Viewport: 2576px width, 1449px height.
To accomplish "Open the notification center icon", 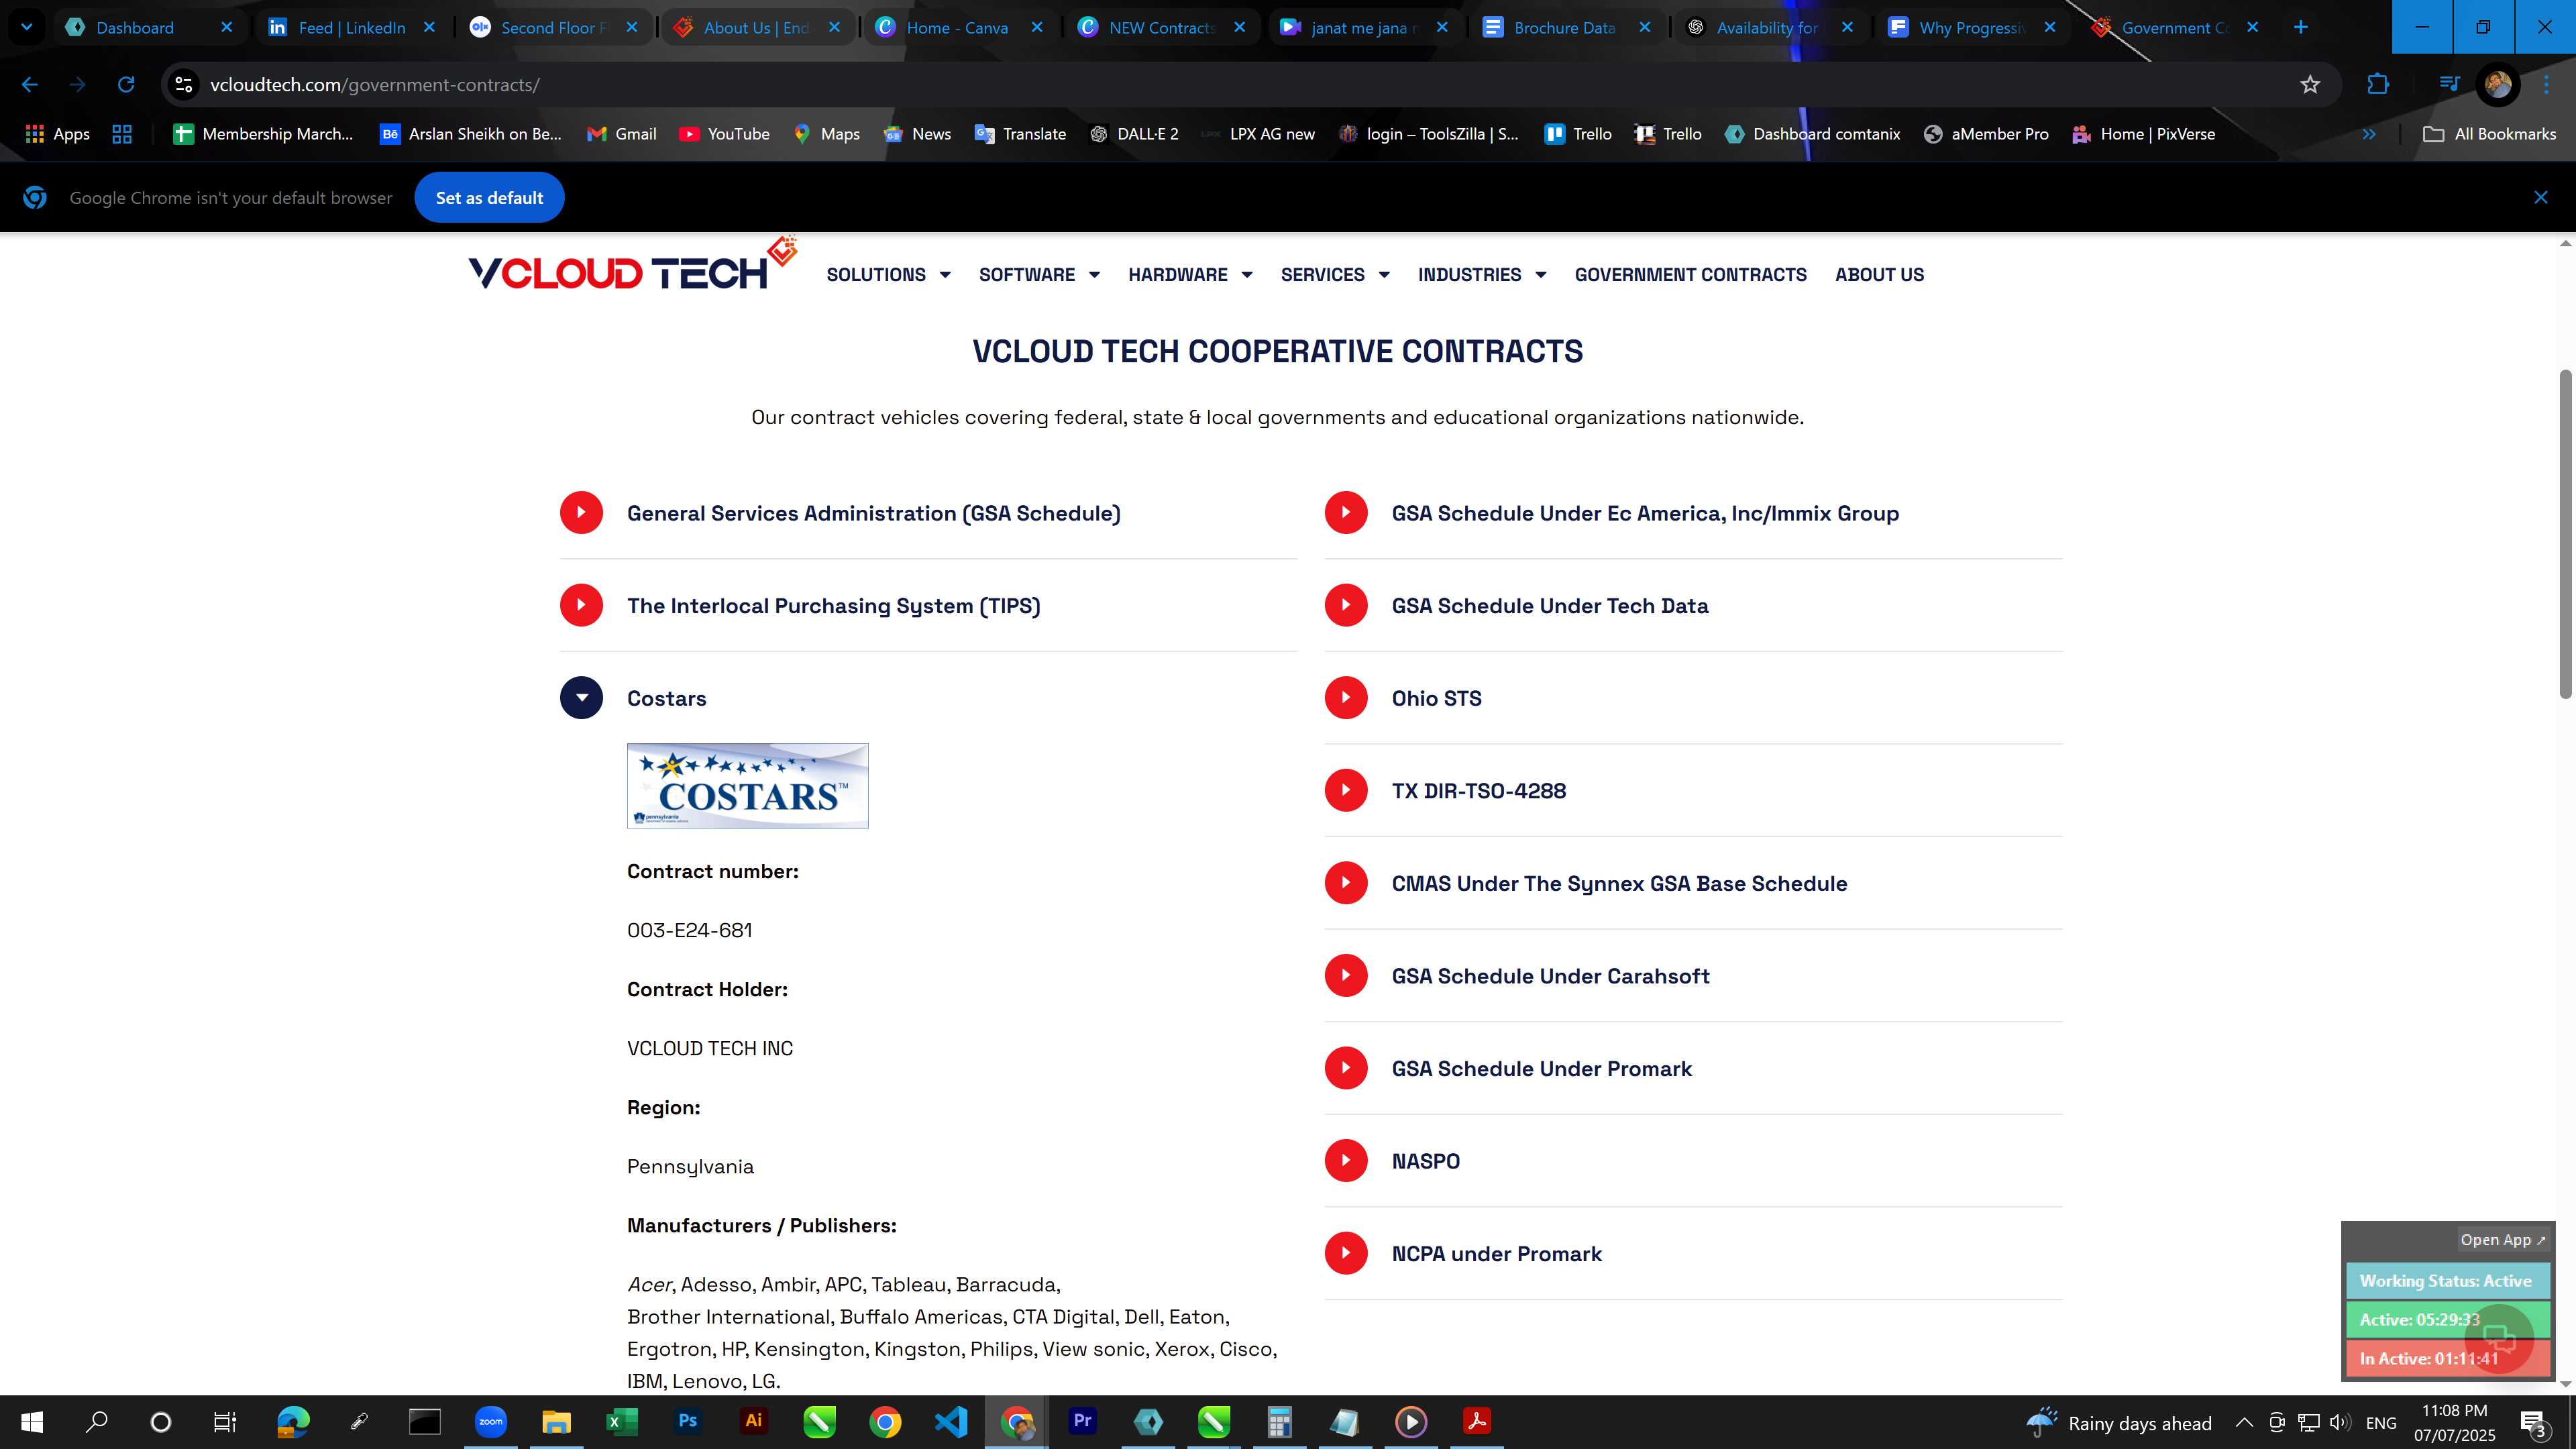I will point(2535,1423).
